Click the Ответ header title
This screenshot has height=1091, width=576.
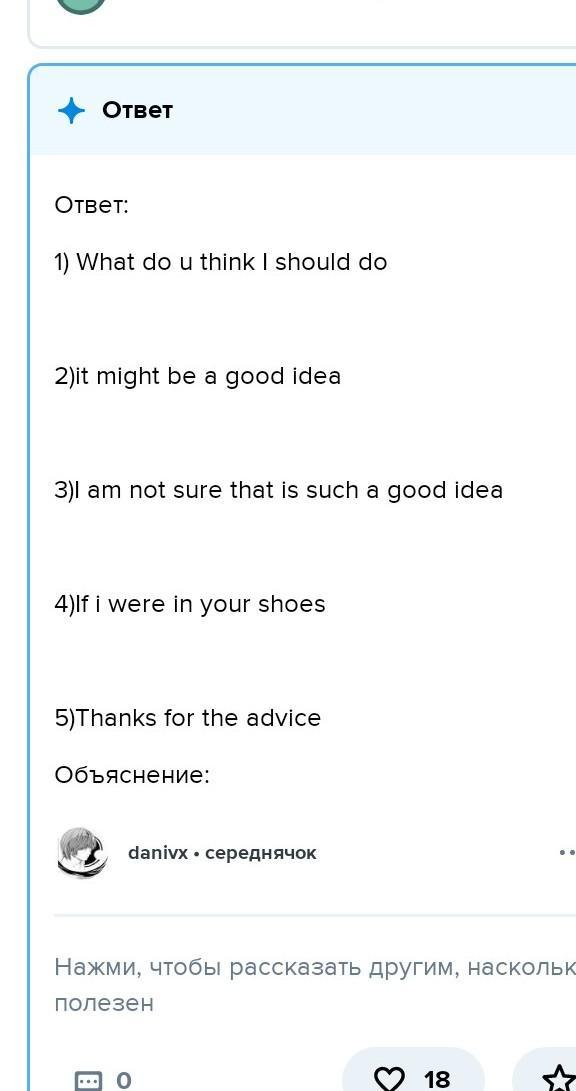tap(137, 110)
